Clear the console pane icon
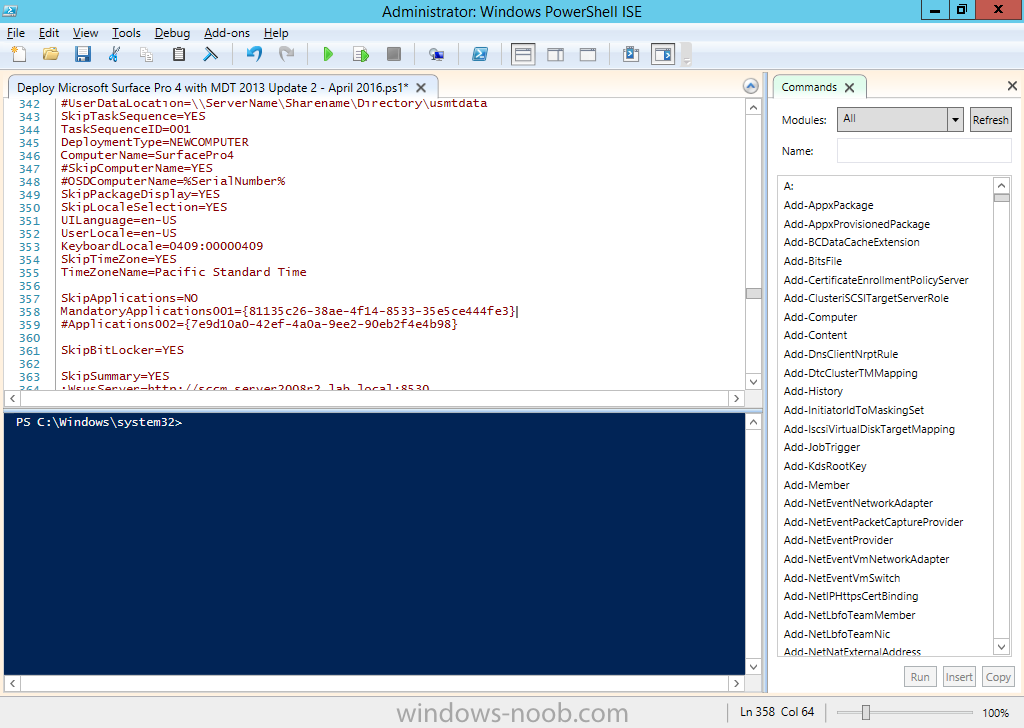1024x728 pixels. point(210,54)
